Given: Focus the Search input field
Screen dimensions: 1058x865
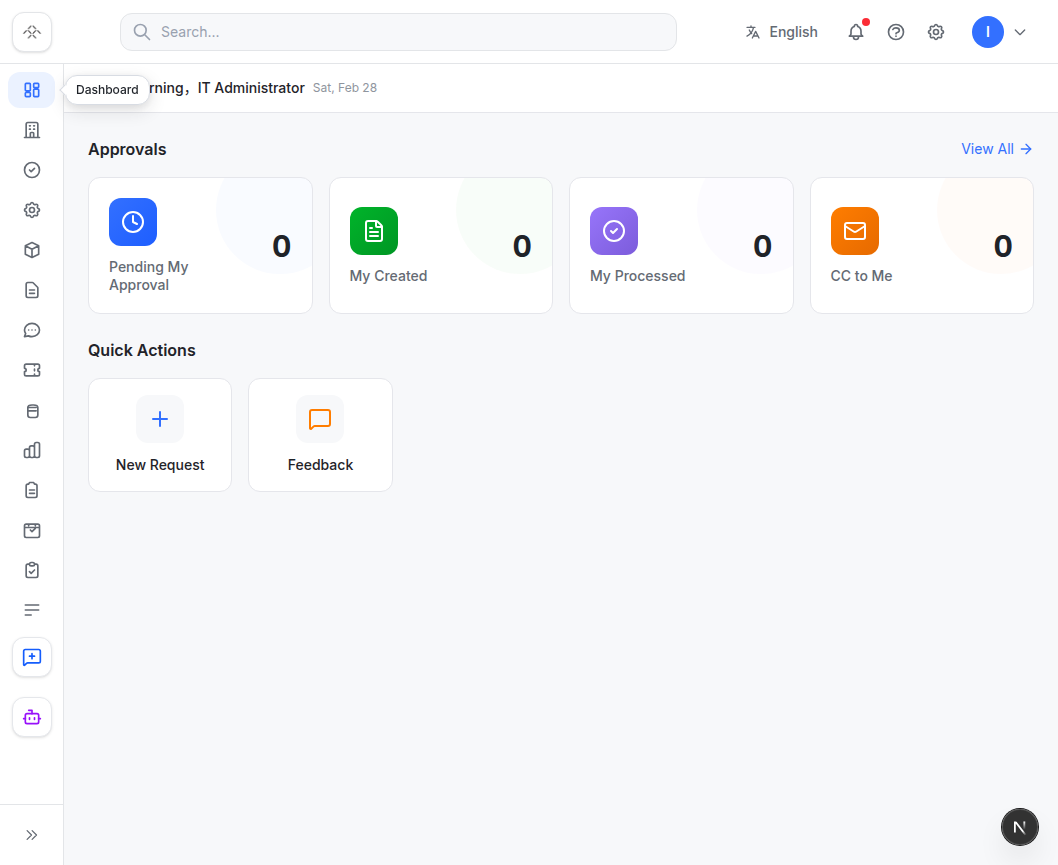Looking at the screenshot, I should [x=398, y=32].
